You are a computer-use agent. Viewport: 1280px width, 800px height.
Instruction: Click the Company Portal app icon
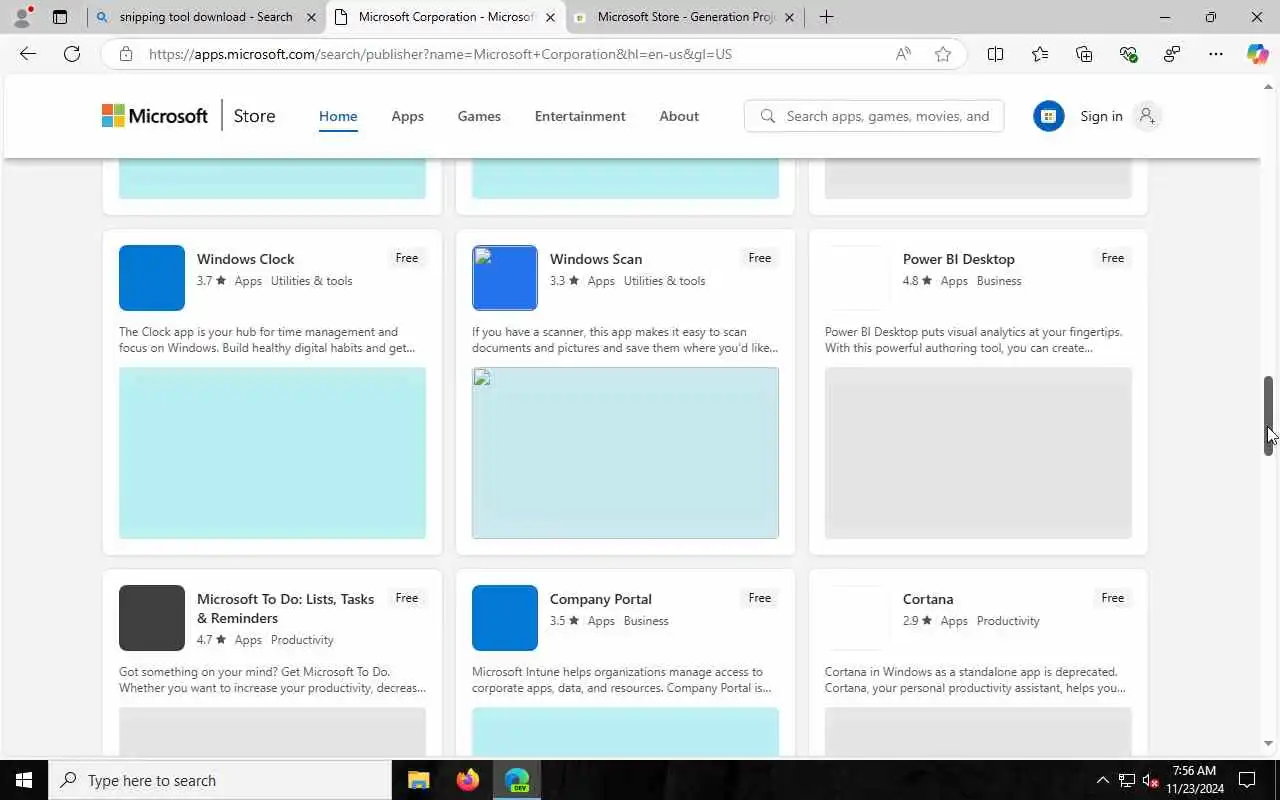[505, 618]
